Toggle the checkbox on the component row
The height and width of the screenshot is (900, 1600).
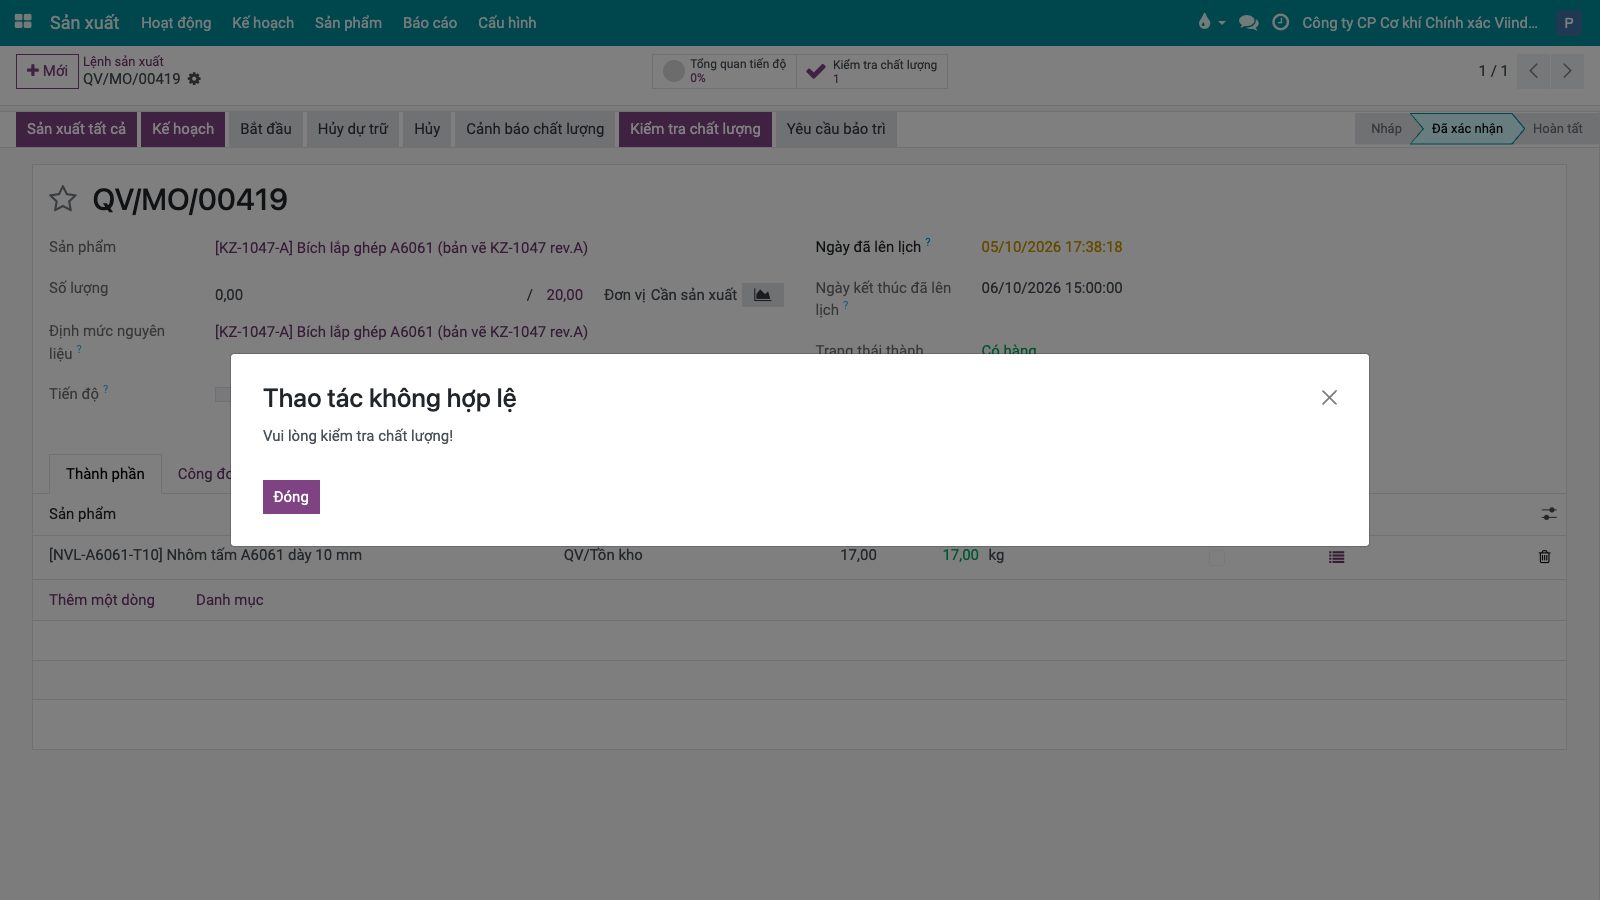pos(1217,557)
